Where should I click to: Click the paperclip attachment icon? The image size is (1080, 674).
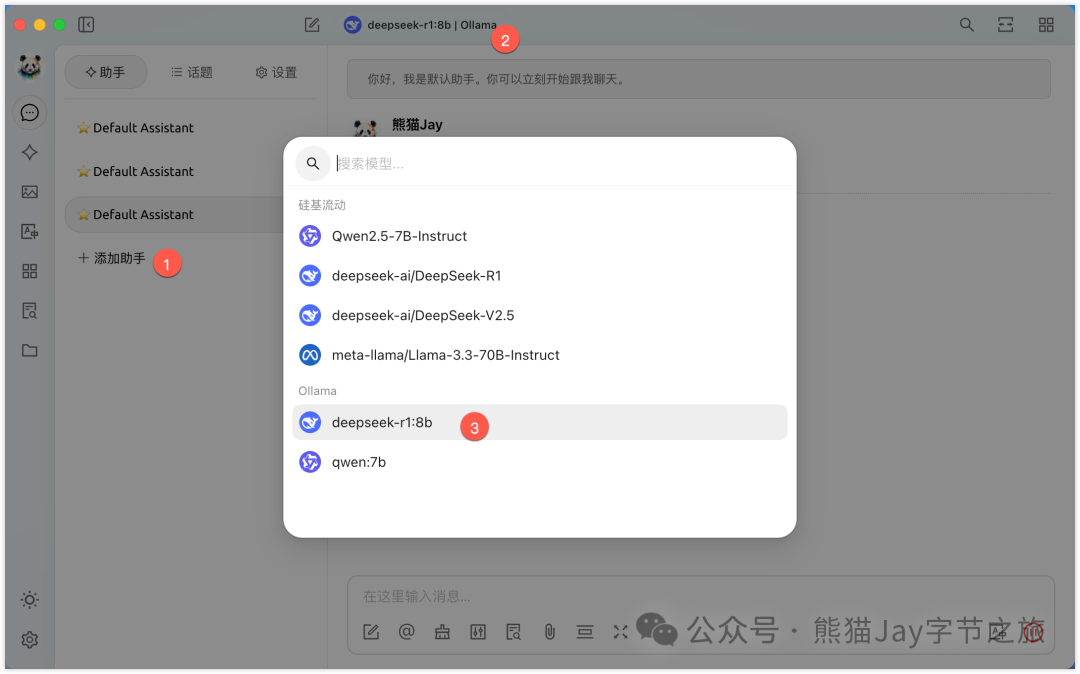point(550,631)
